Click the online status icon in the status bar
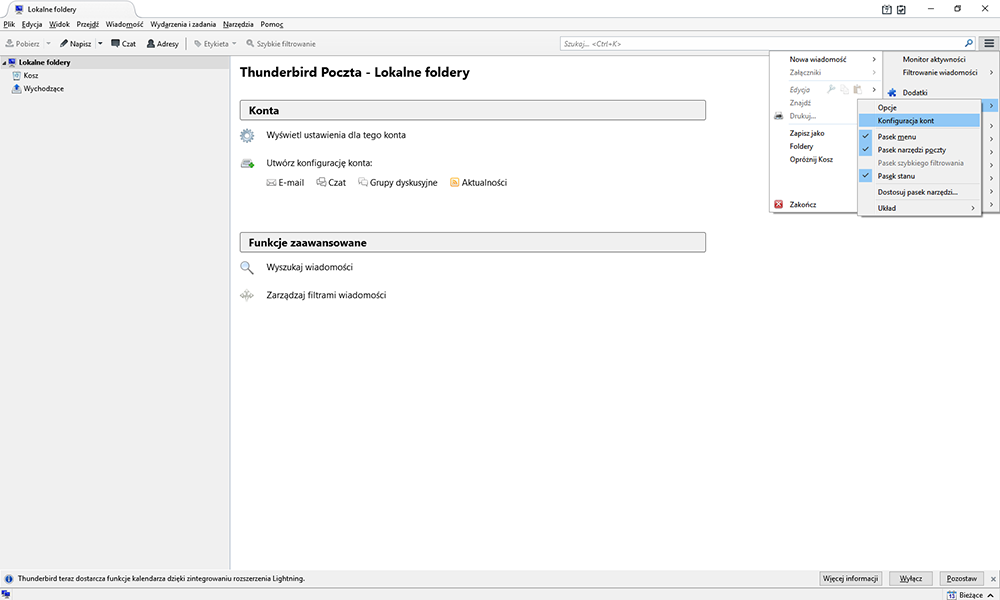The image size is (1000, 600). tap(6, 594)
